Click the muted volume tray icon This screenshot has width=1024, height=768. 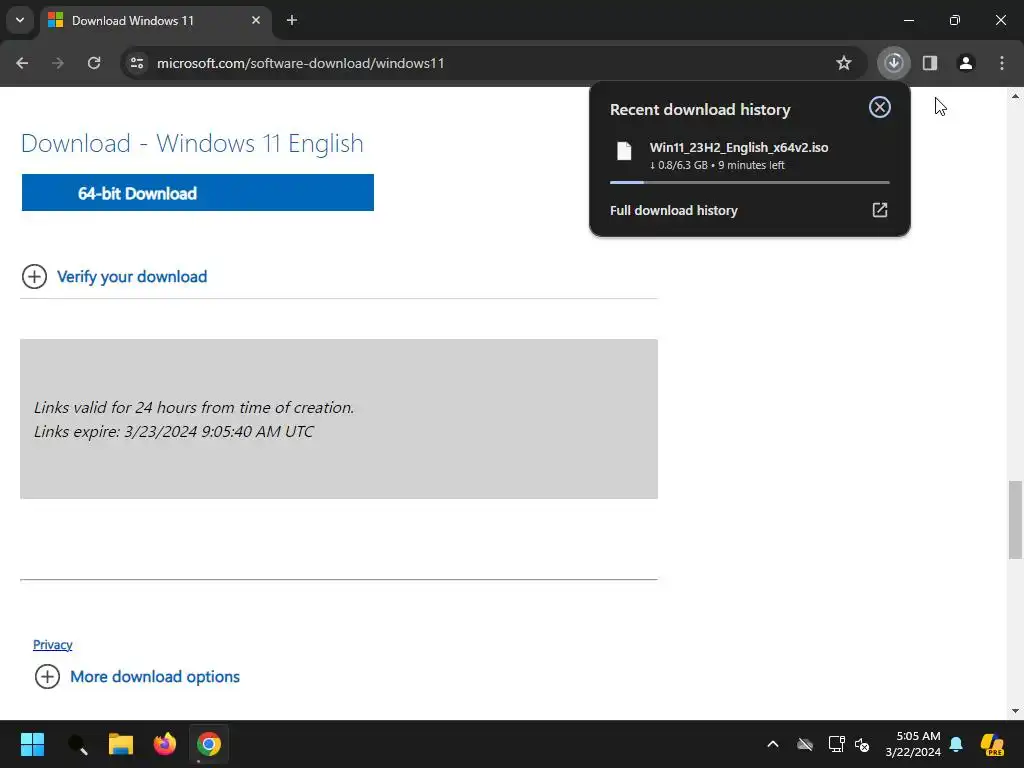862,744
